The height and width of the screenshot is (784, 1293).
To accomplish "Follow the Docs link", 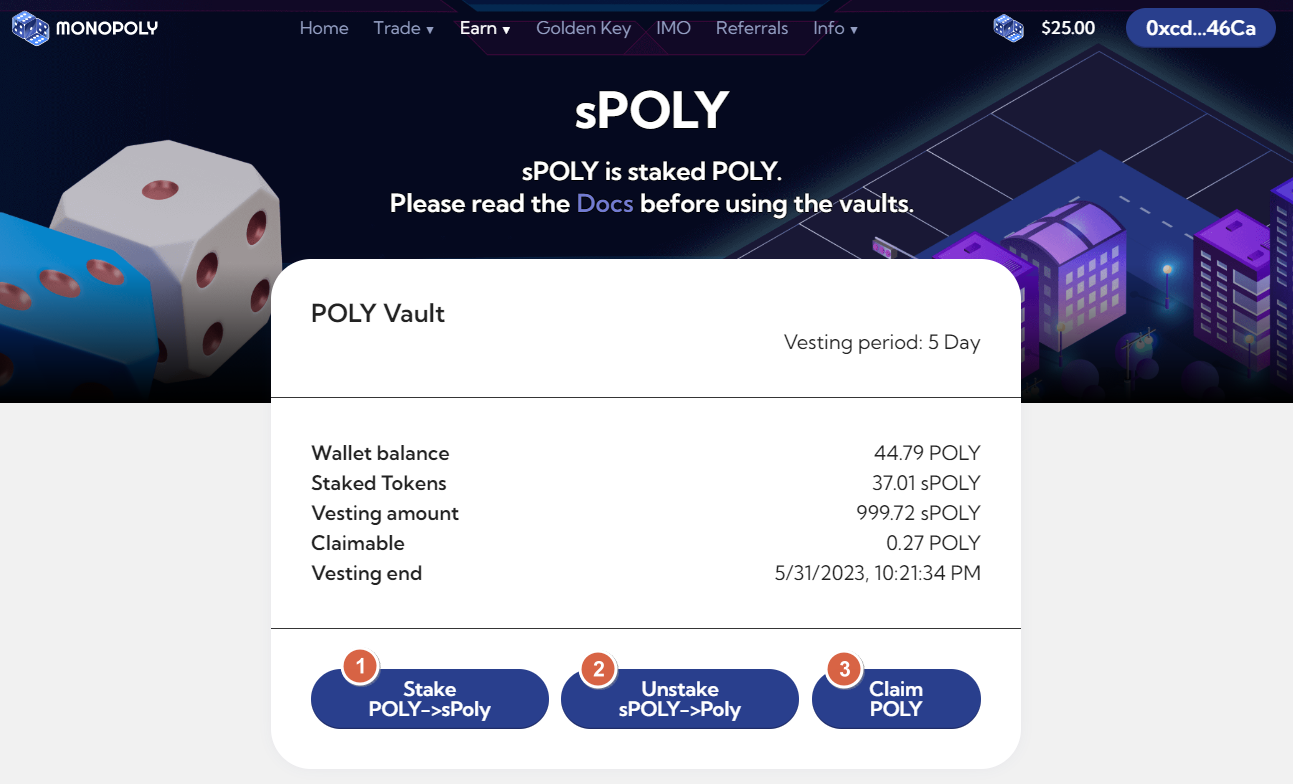I will [605, 204].
